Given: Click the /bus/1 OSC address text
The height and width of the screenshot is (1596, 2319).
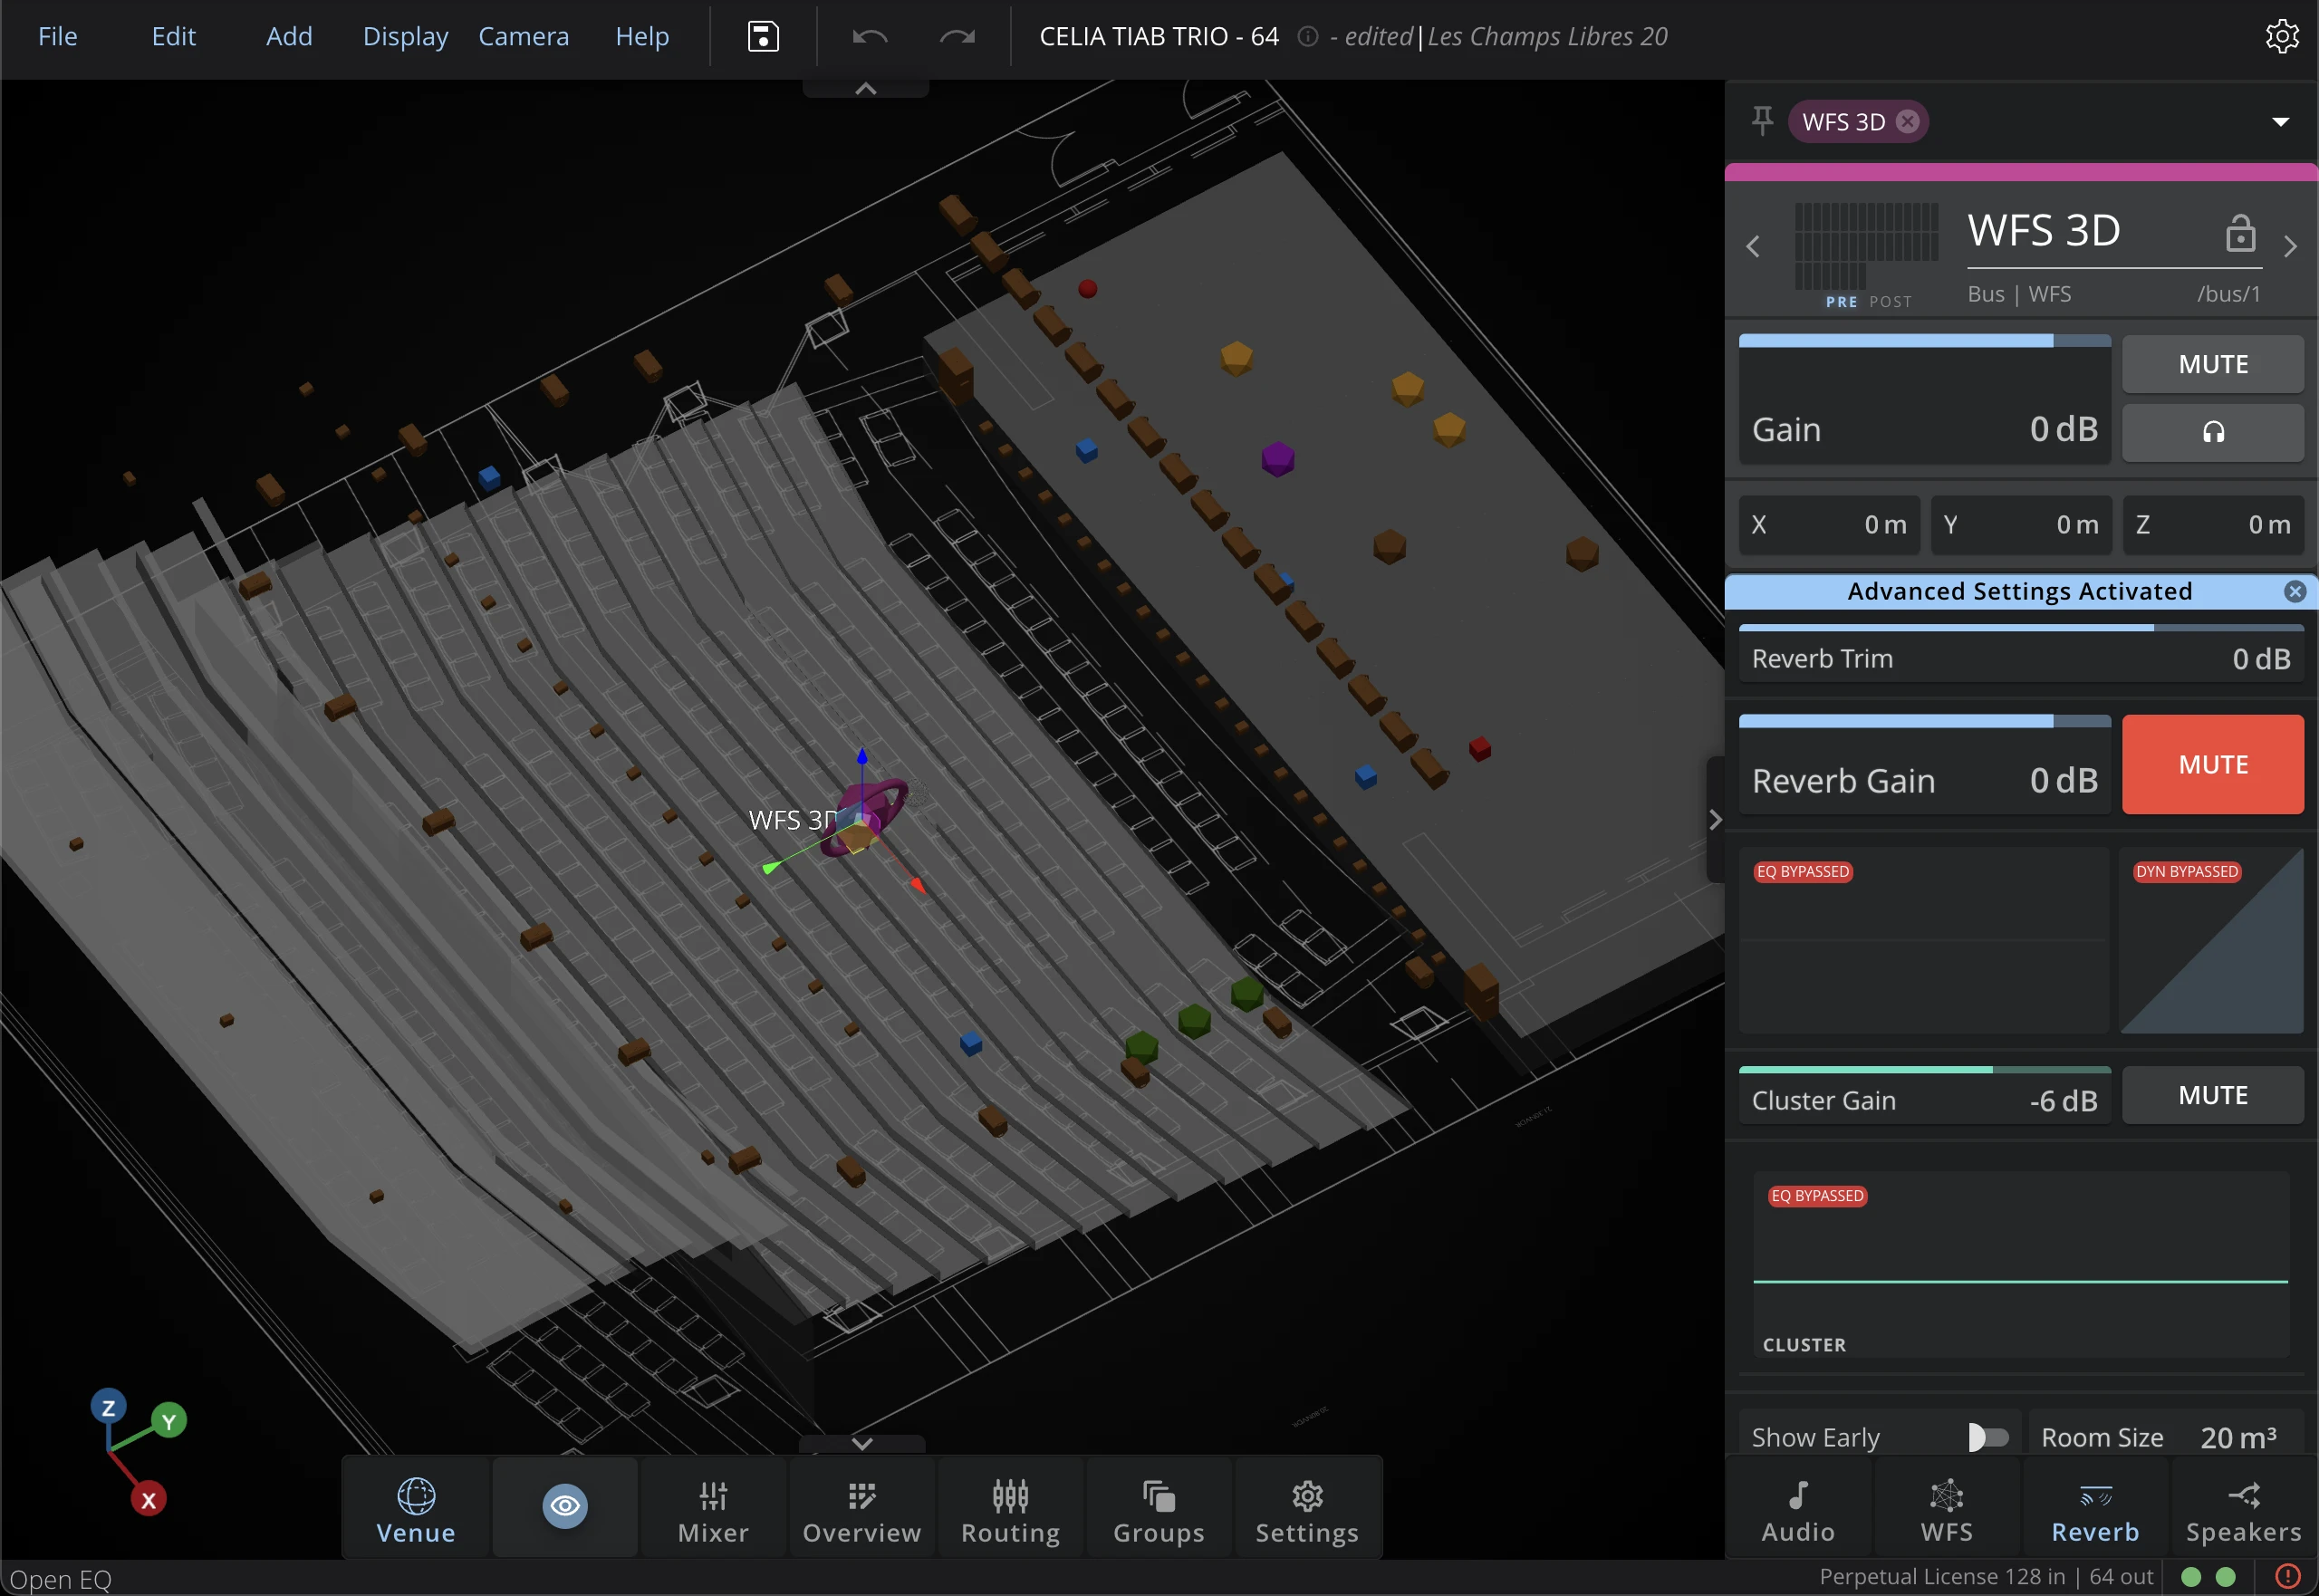Looking at the screenshot, I should coord(2228,294).
